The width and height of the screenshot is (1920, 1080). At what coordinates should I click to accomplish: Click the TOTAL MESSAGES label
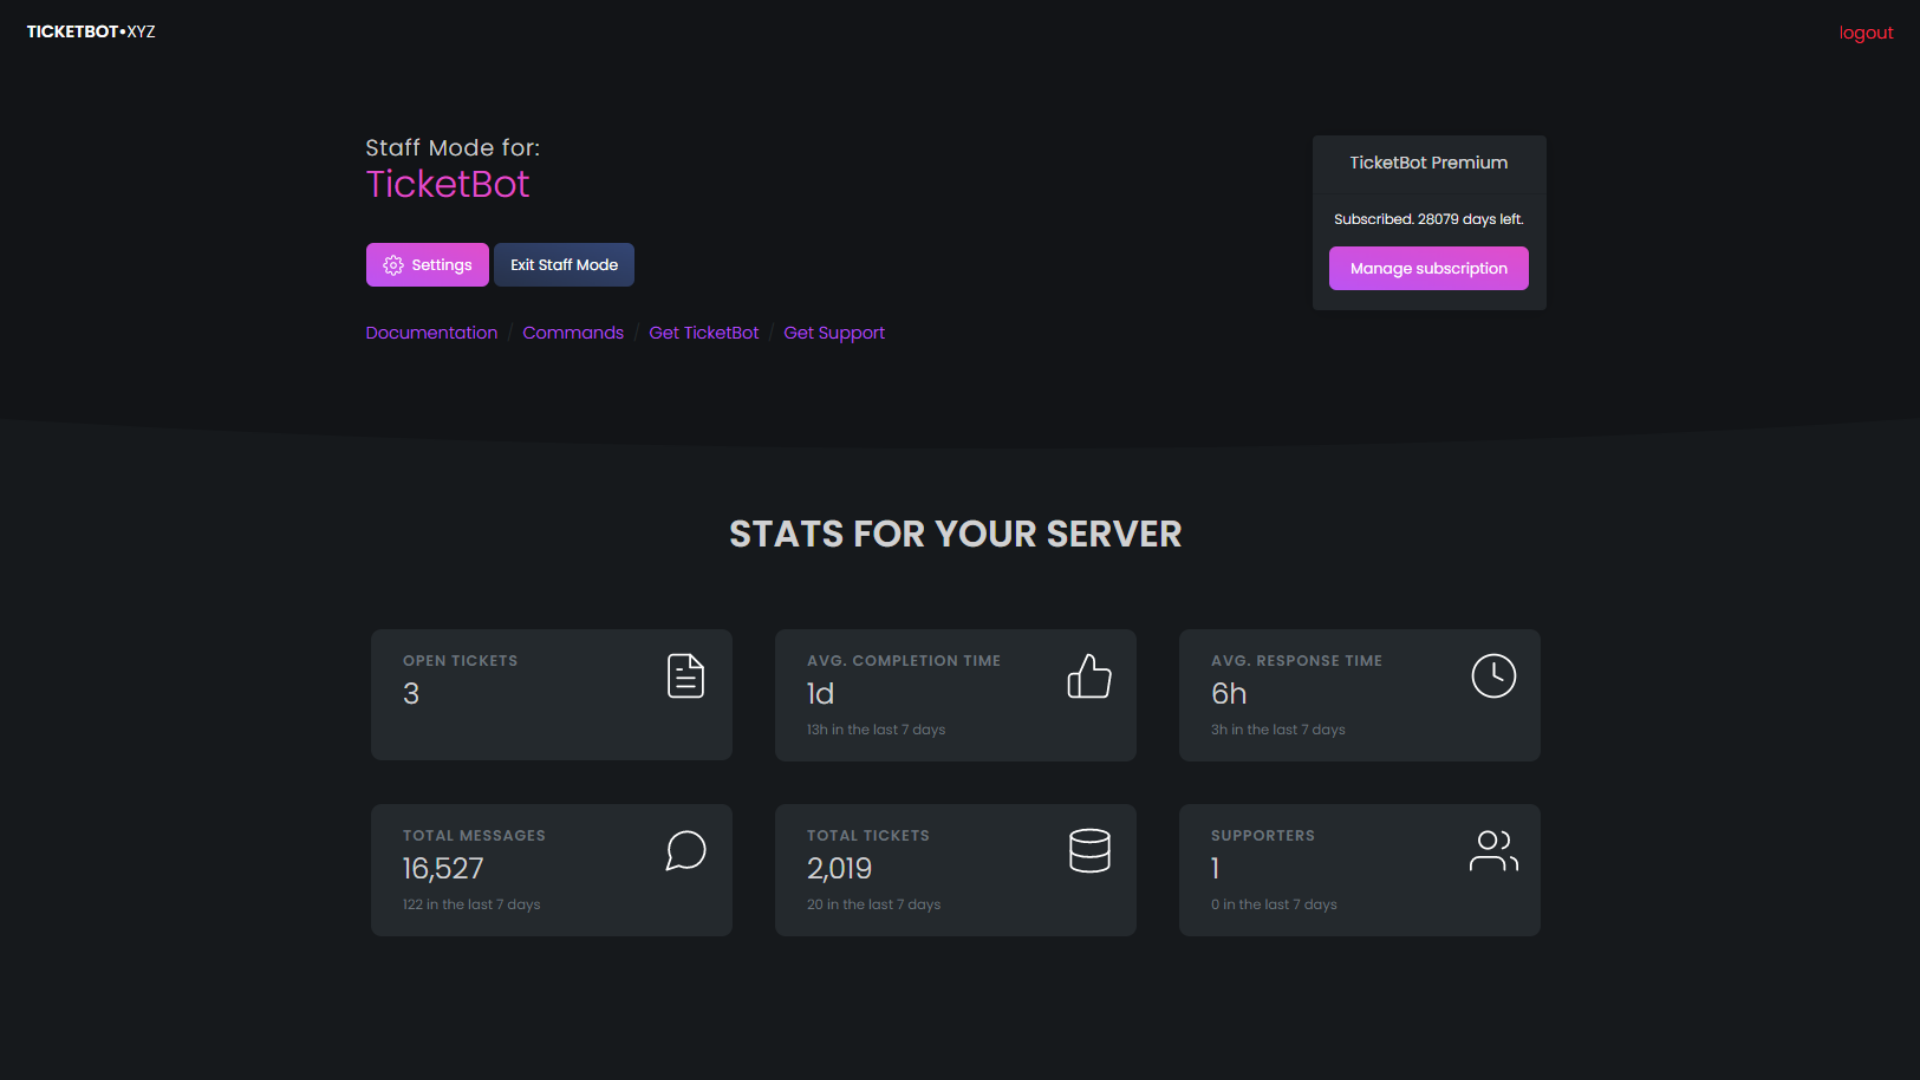coord(474,836)
